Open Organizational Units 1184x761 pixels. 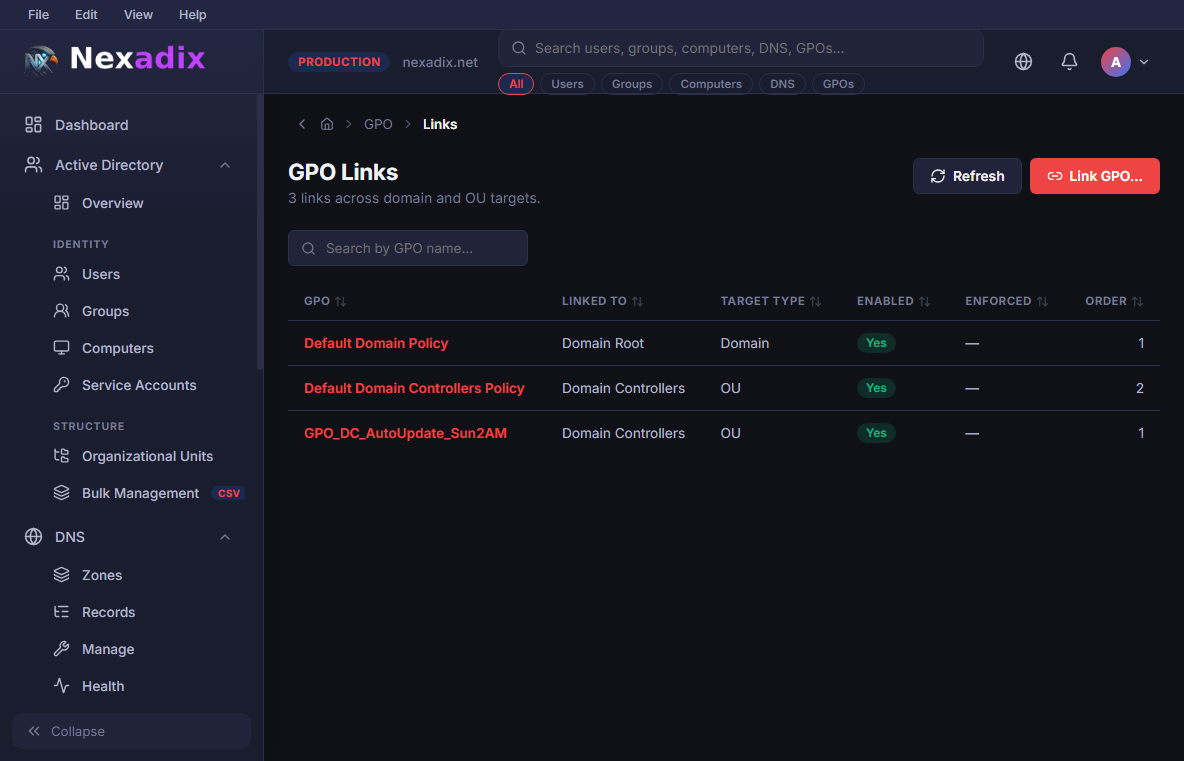[x=146, y=456]
